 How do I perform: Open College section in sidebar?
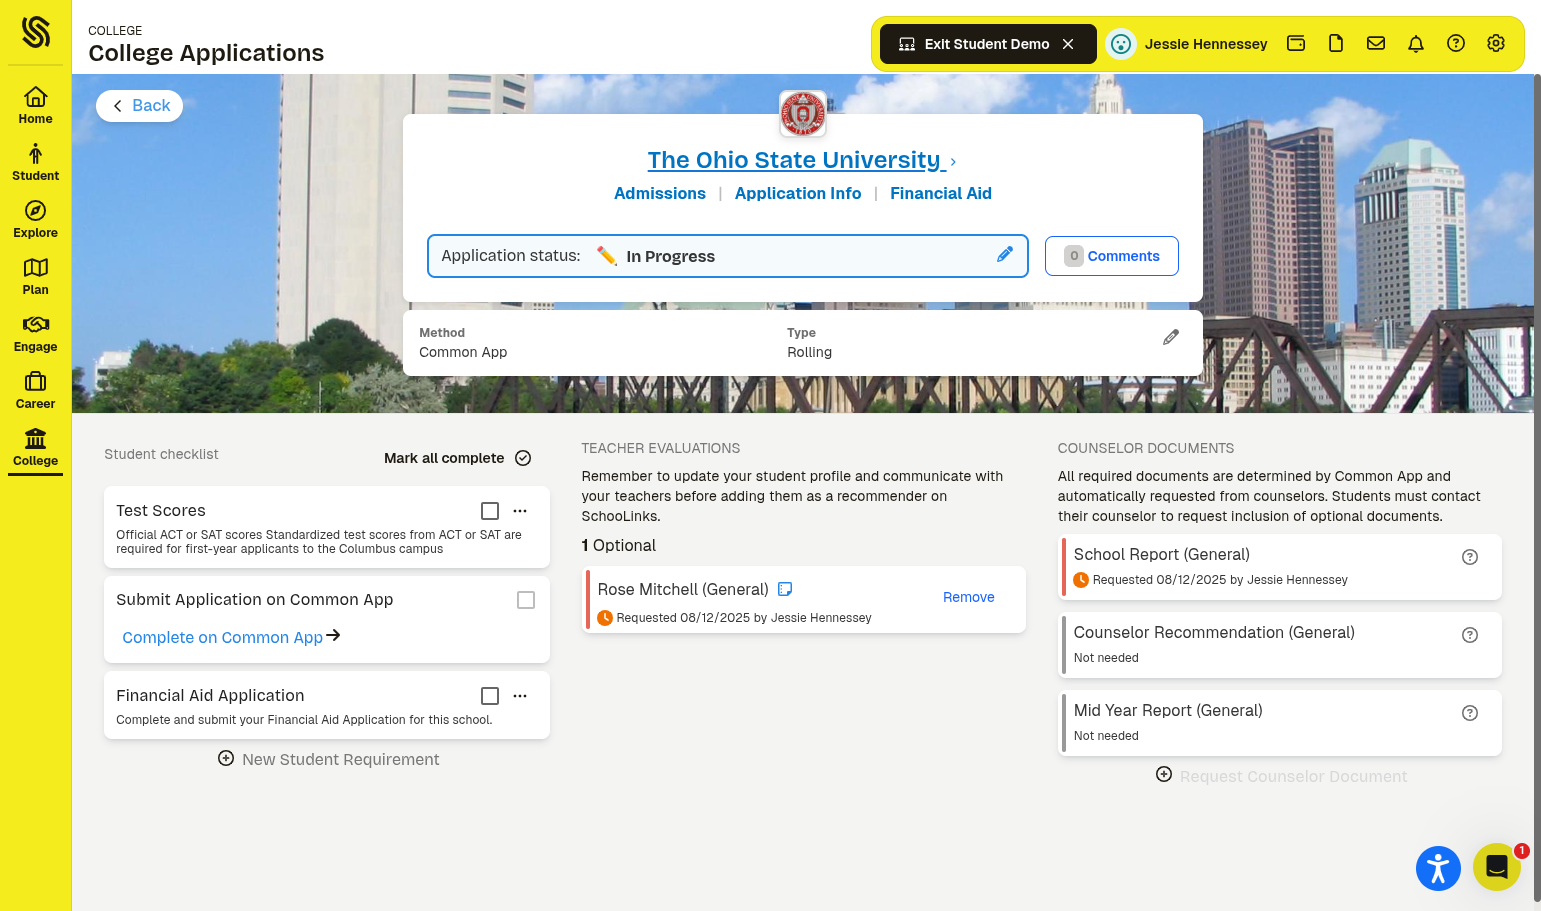click(x=35, y=447)
